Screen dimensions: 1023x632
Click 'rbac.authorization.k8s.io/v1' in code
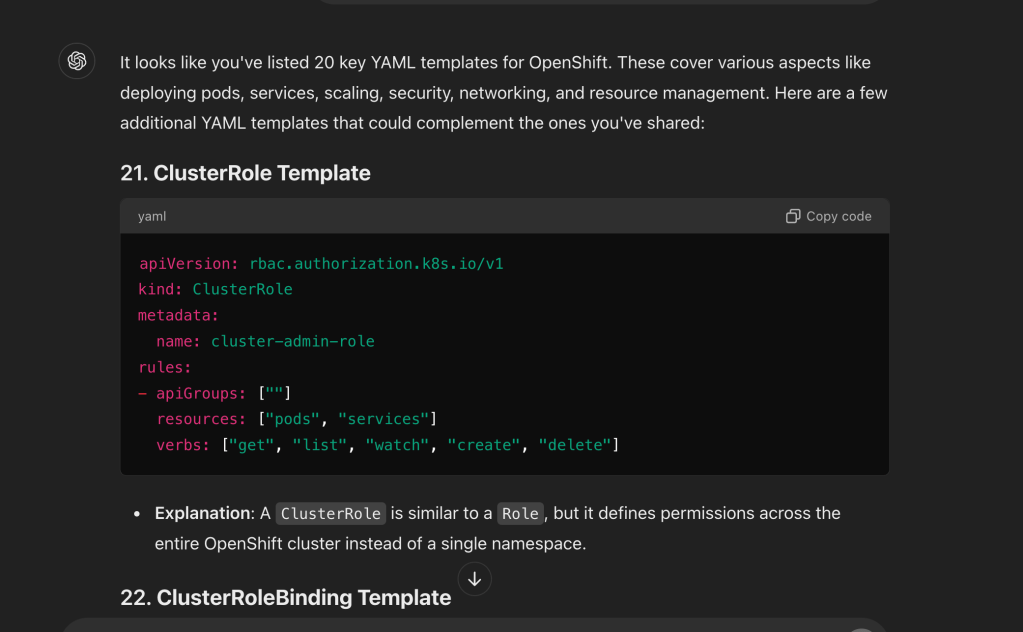(x=376, y=263)
